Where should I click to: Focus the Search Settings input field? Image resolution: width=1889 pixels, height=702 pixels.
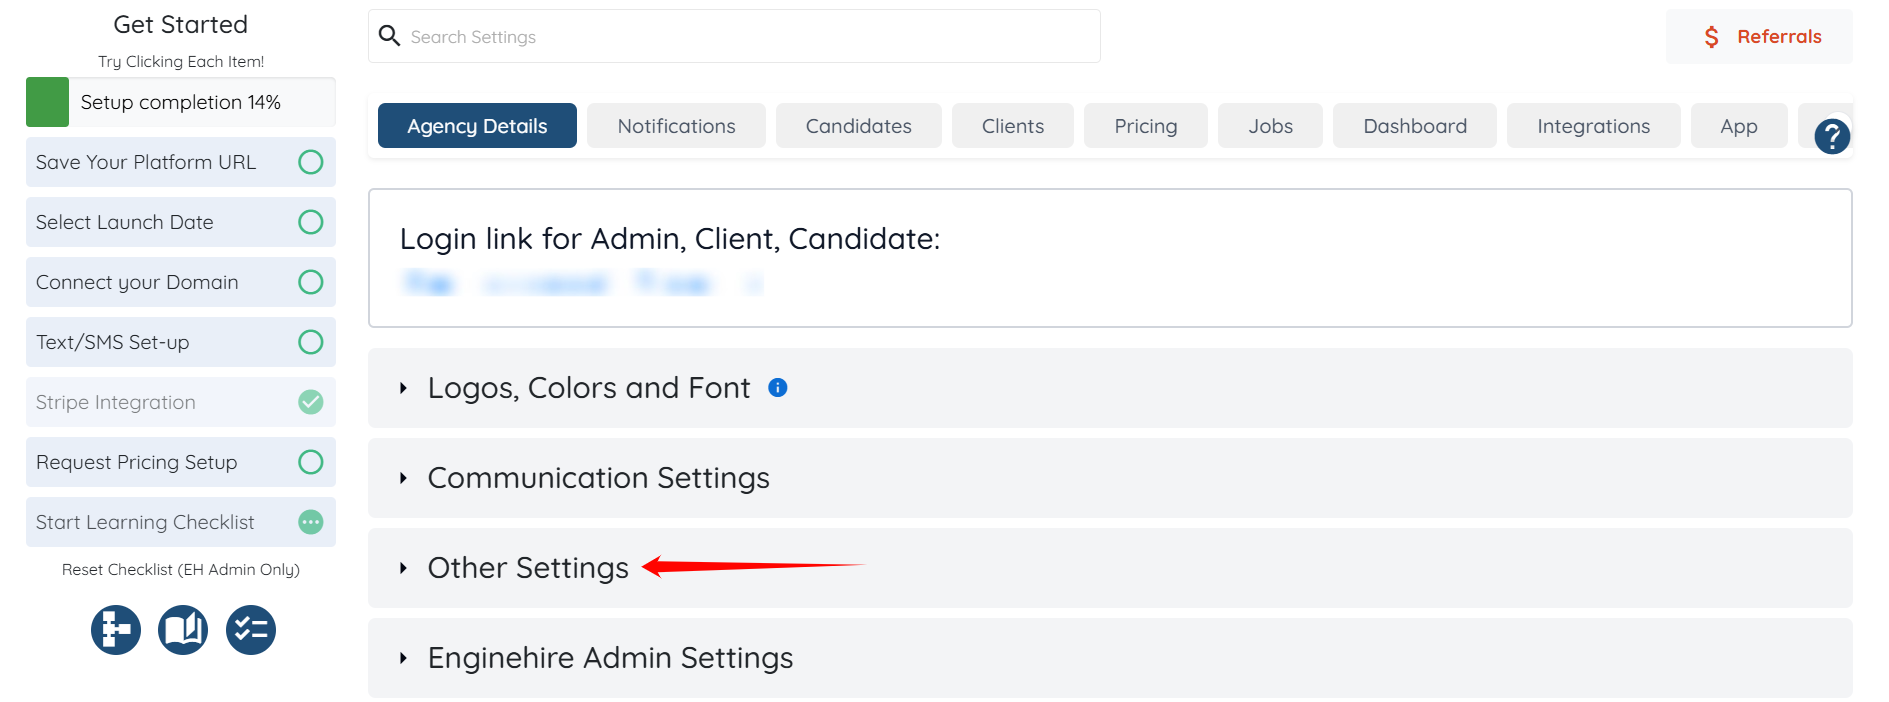[x=750, y=37]
